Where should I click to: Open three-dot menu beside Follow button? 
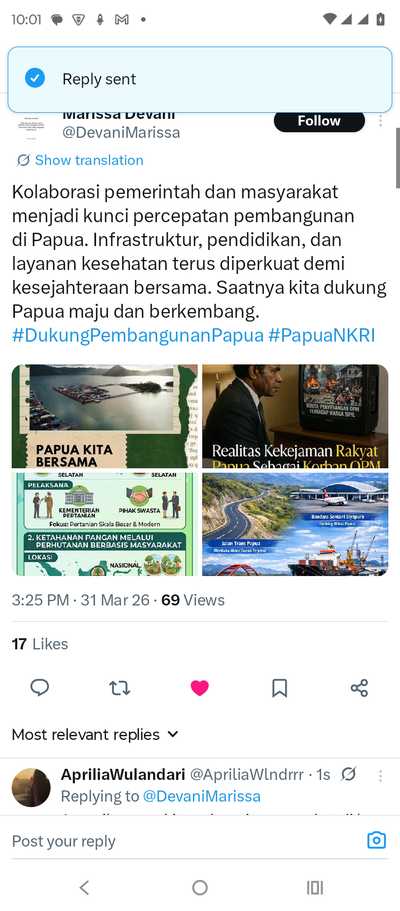[381, 120]
